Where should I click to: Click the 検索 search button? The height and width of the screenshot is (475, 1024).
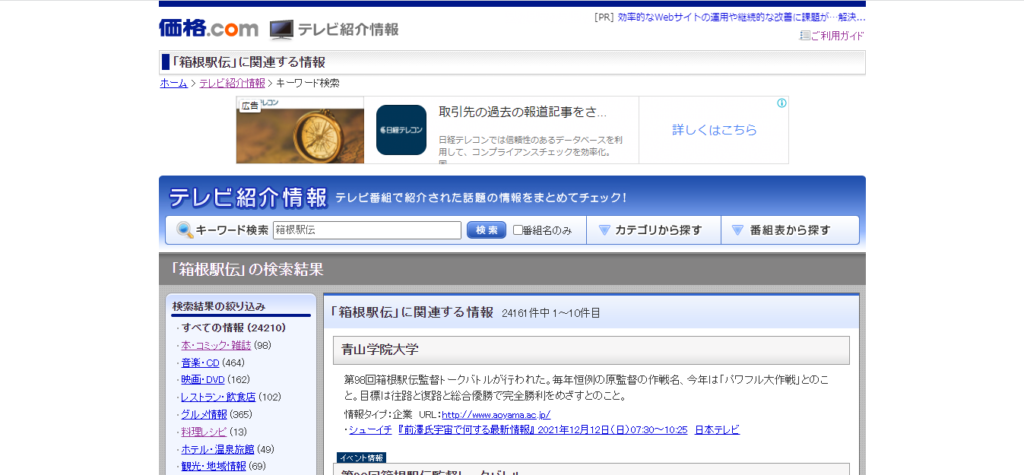tap(487, 230)
